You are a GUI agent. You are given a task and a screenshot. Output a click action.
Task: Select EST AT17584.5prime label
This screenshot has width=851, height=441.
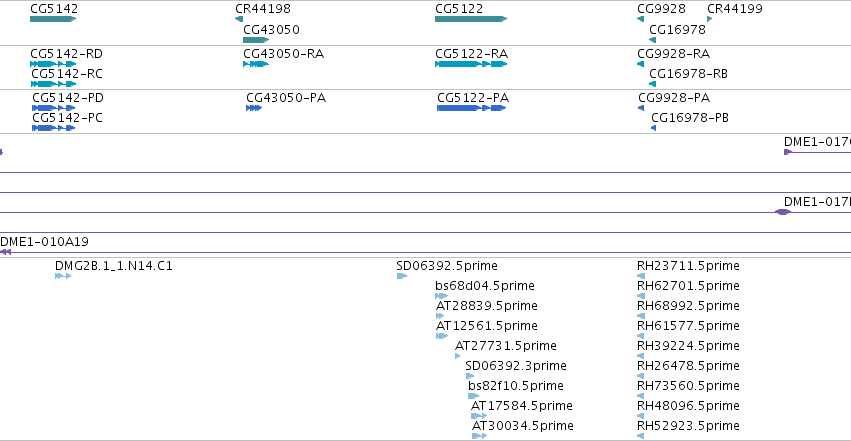[522, 406]
